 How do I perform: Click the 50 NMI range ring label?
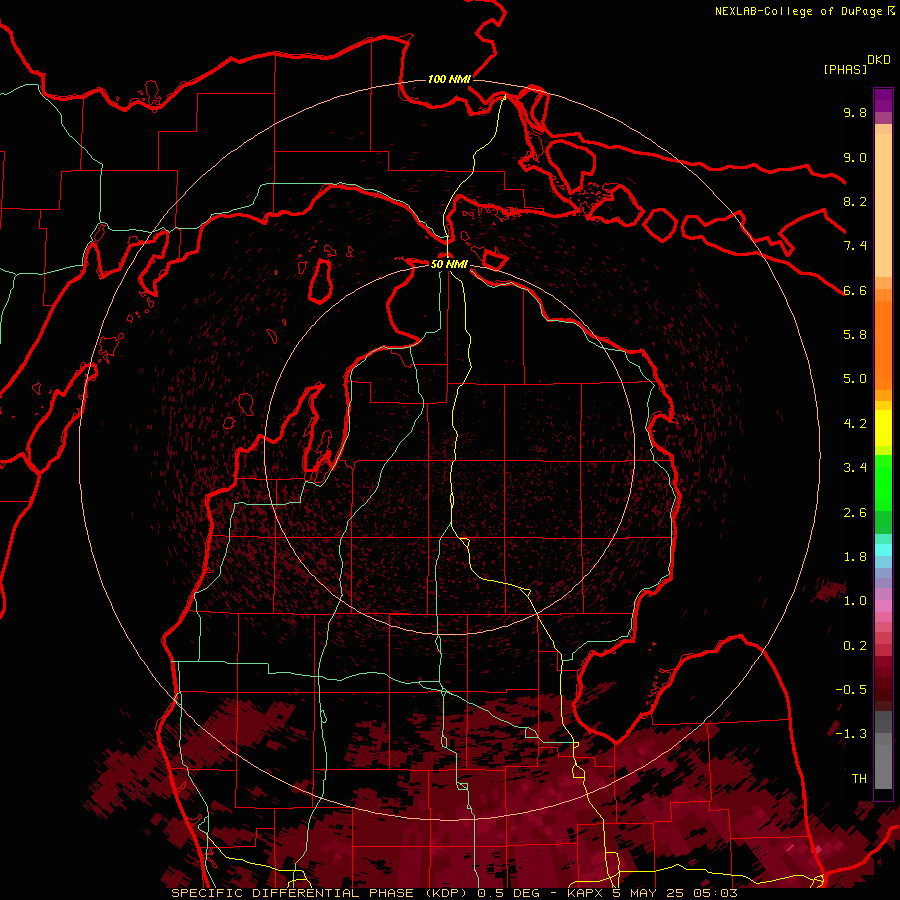point(449,264)
